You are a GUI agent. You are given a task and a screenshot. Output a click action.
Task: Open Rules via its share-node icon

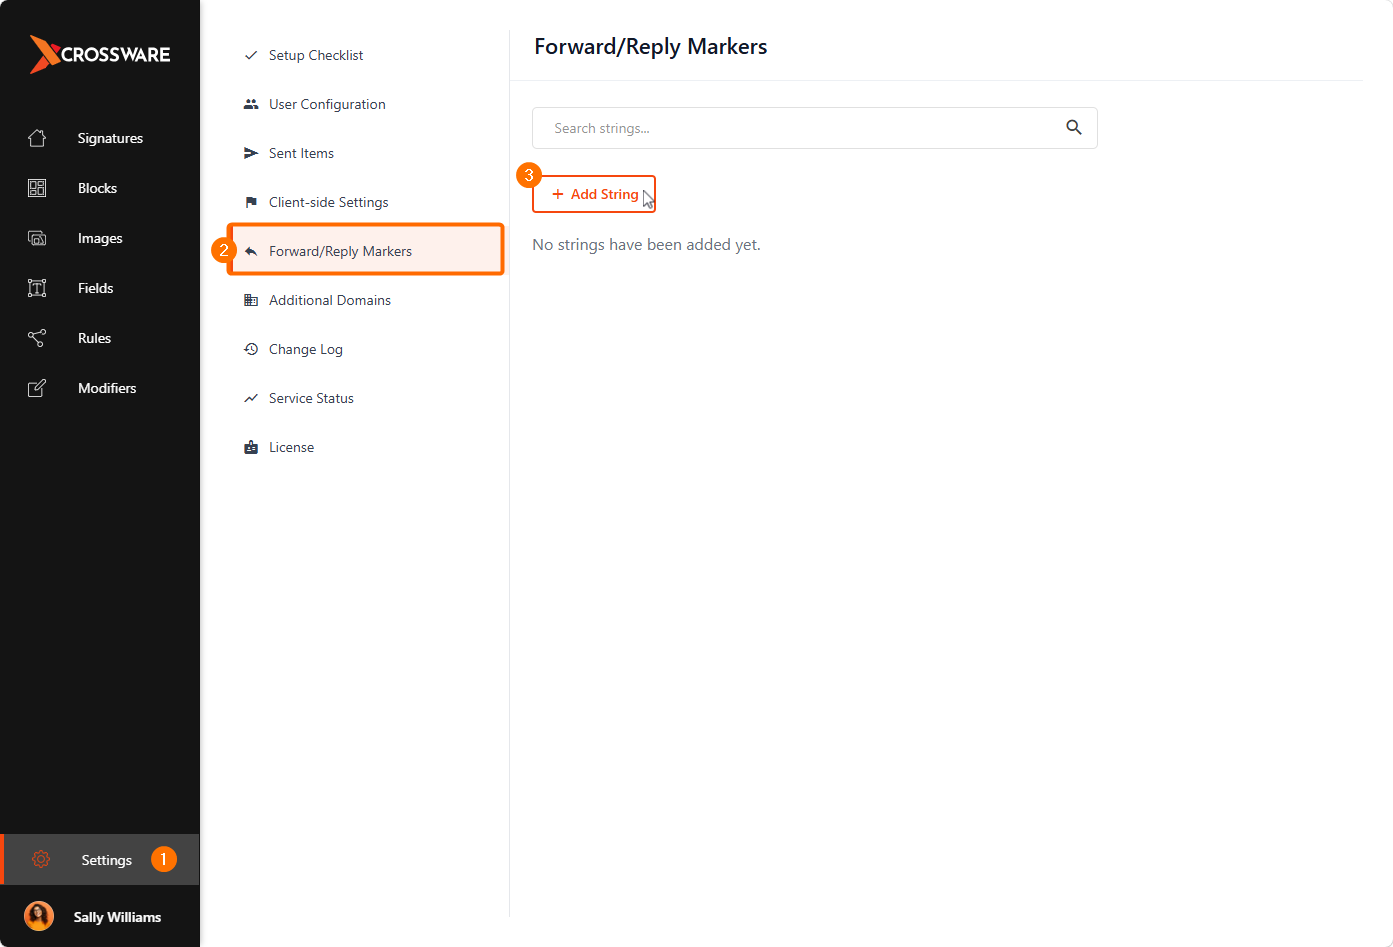pos(37,338)
